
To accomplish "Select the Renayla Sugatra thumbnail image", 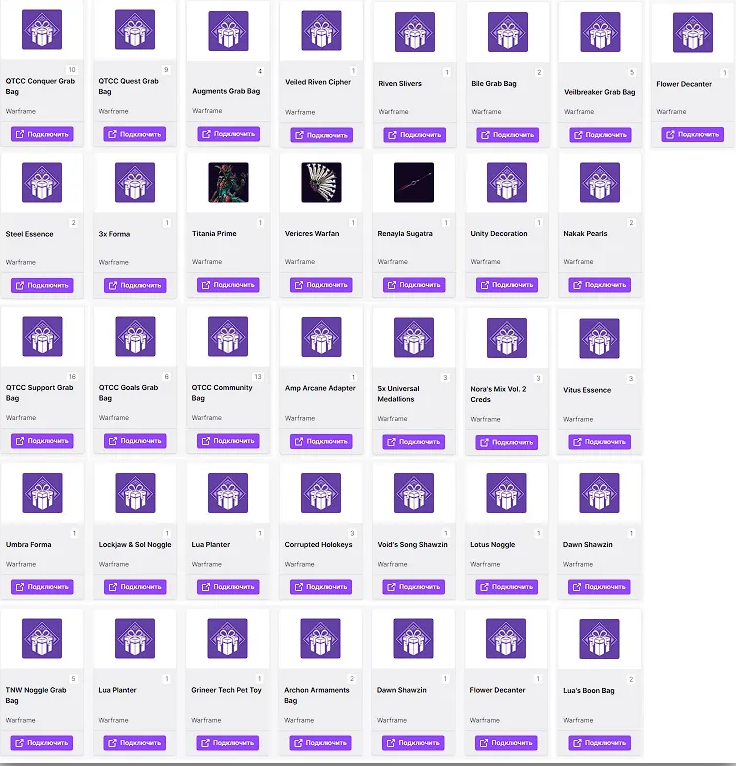I will [x=414, y=183].
